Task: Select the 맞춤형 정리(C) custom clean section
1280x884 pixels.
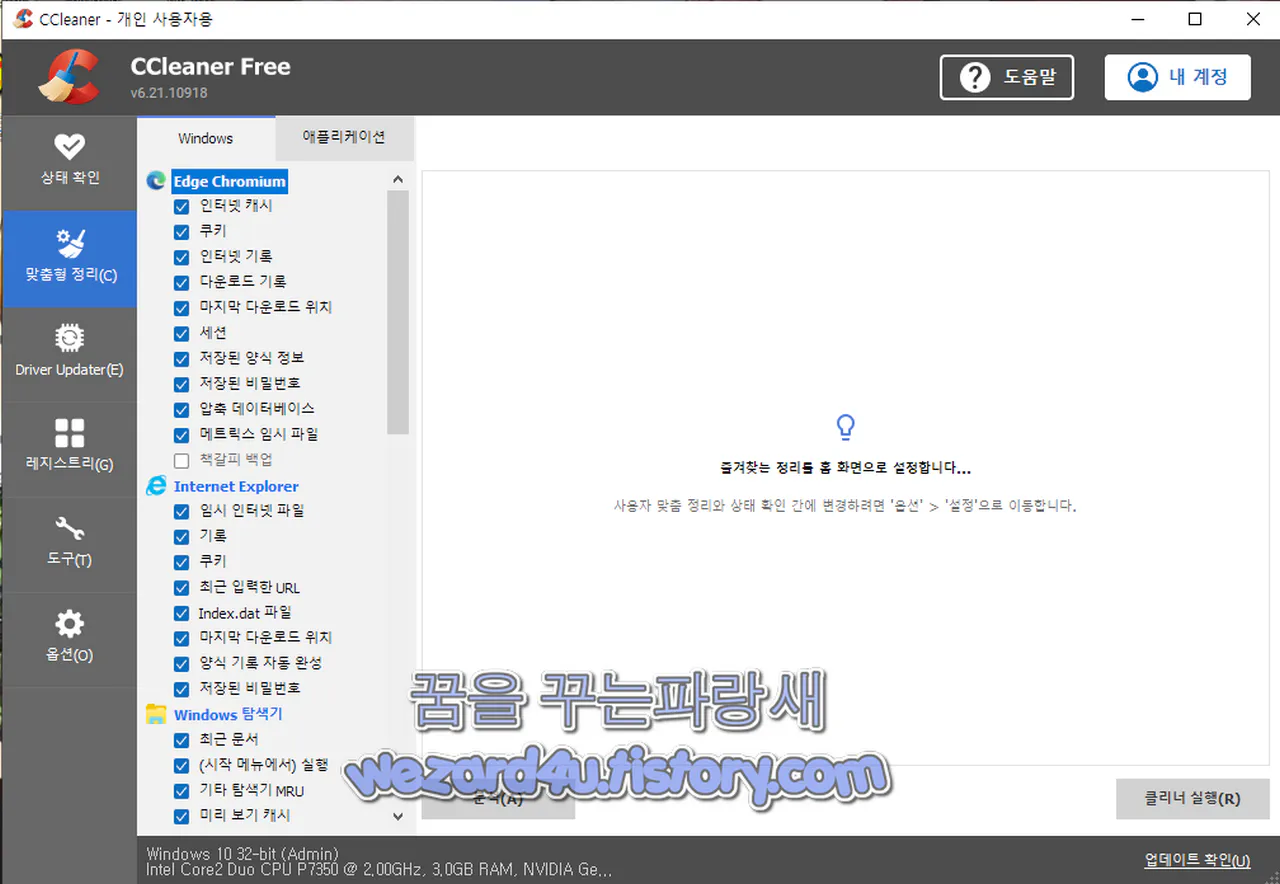Action: click(x=69, y=258)
